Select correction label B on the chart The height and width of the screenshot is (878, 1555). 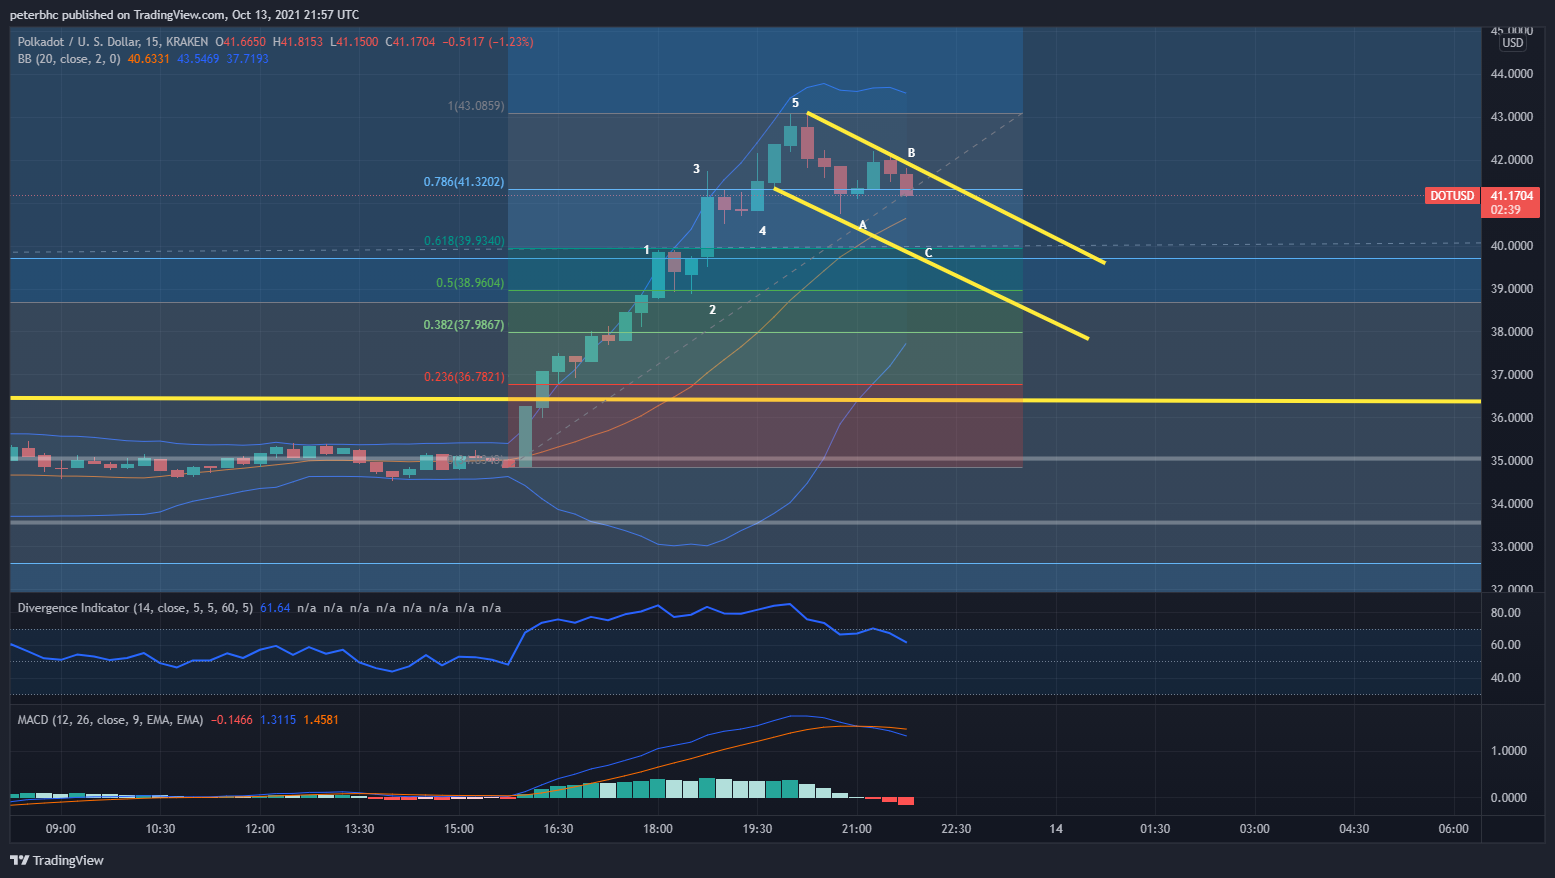click(911, 154)
